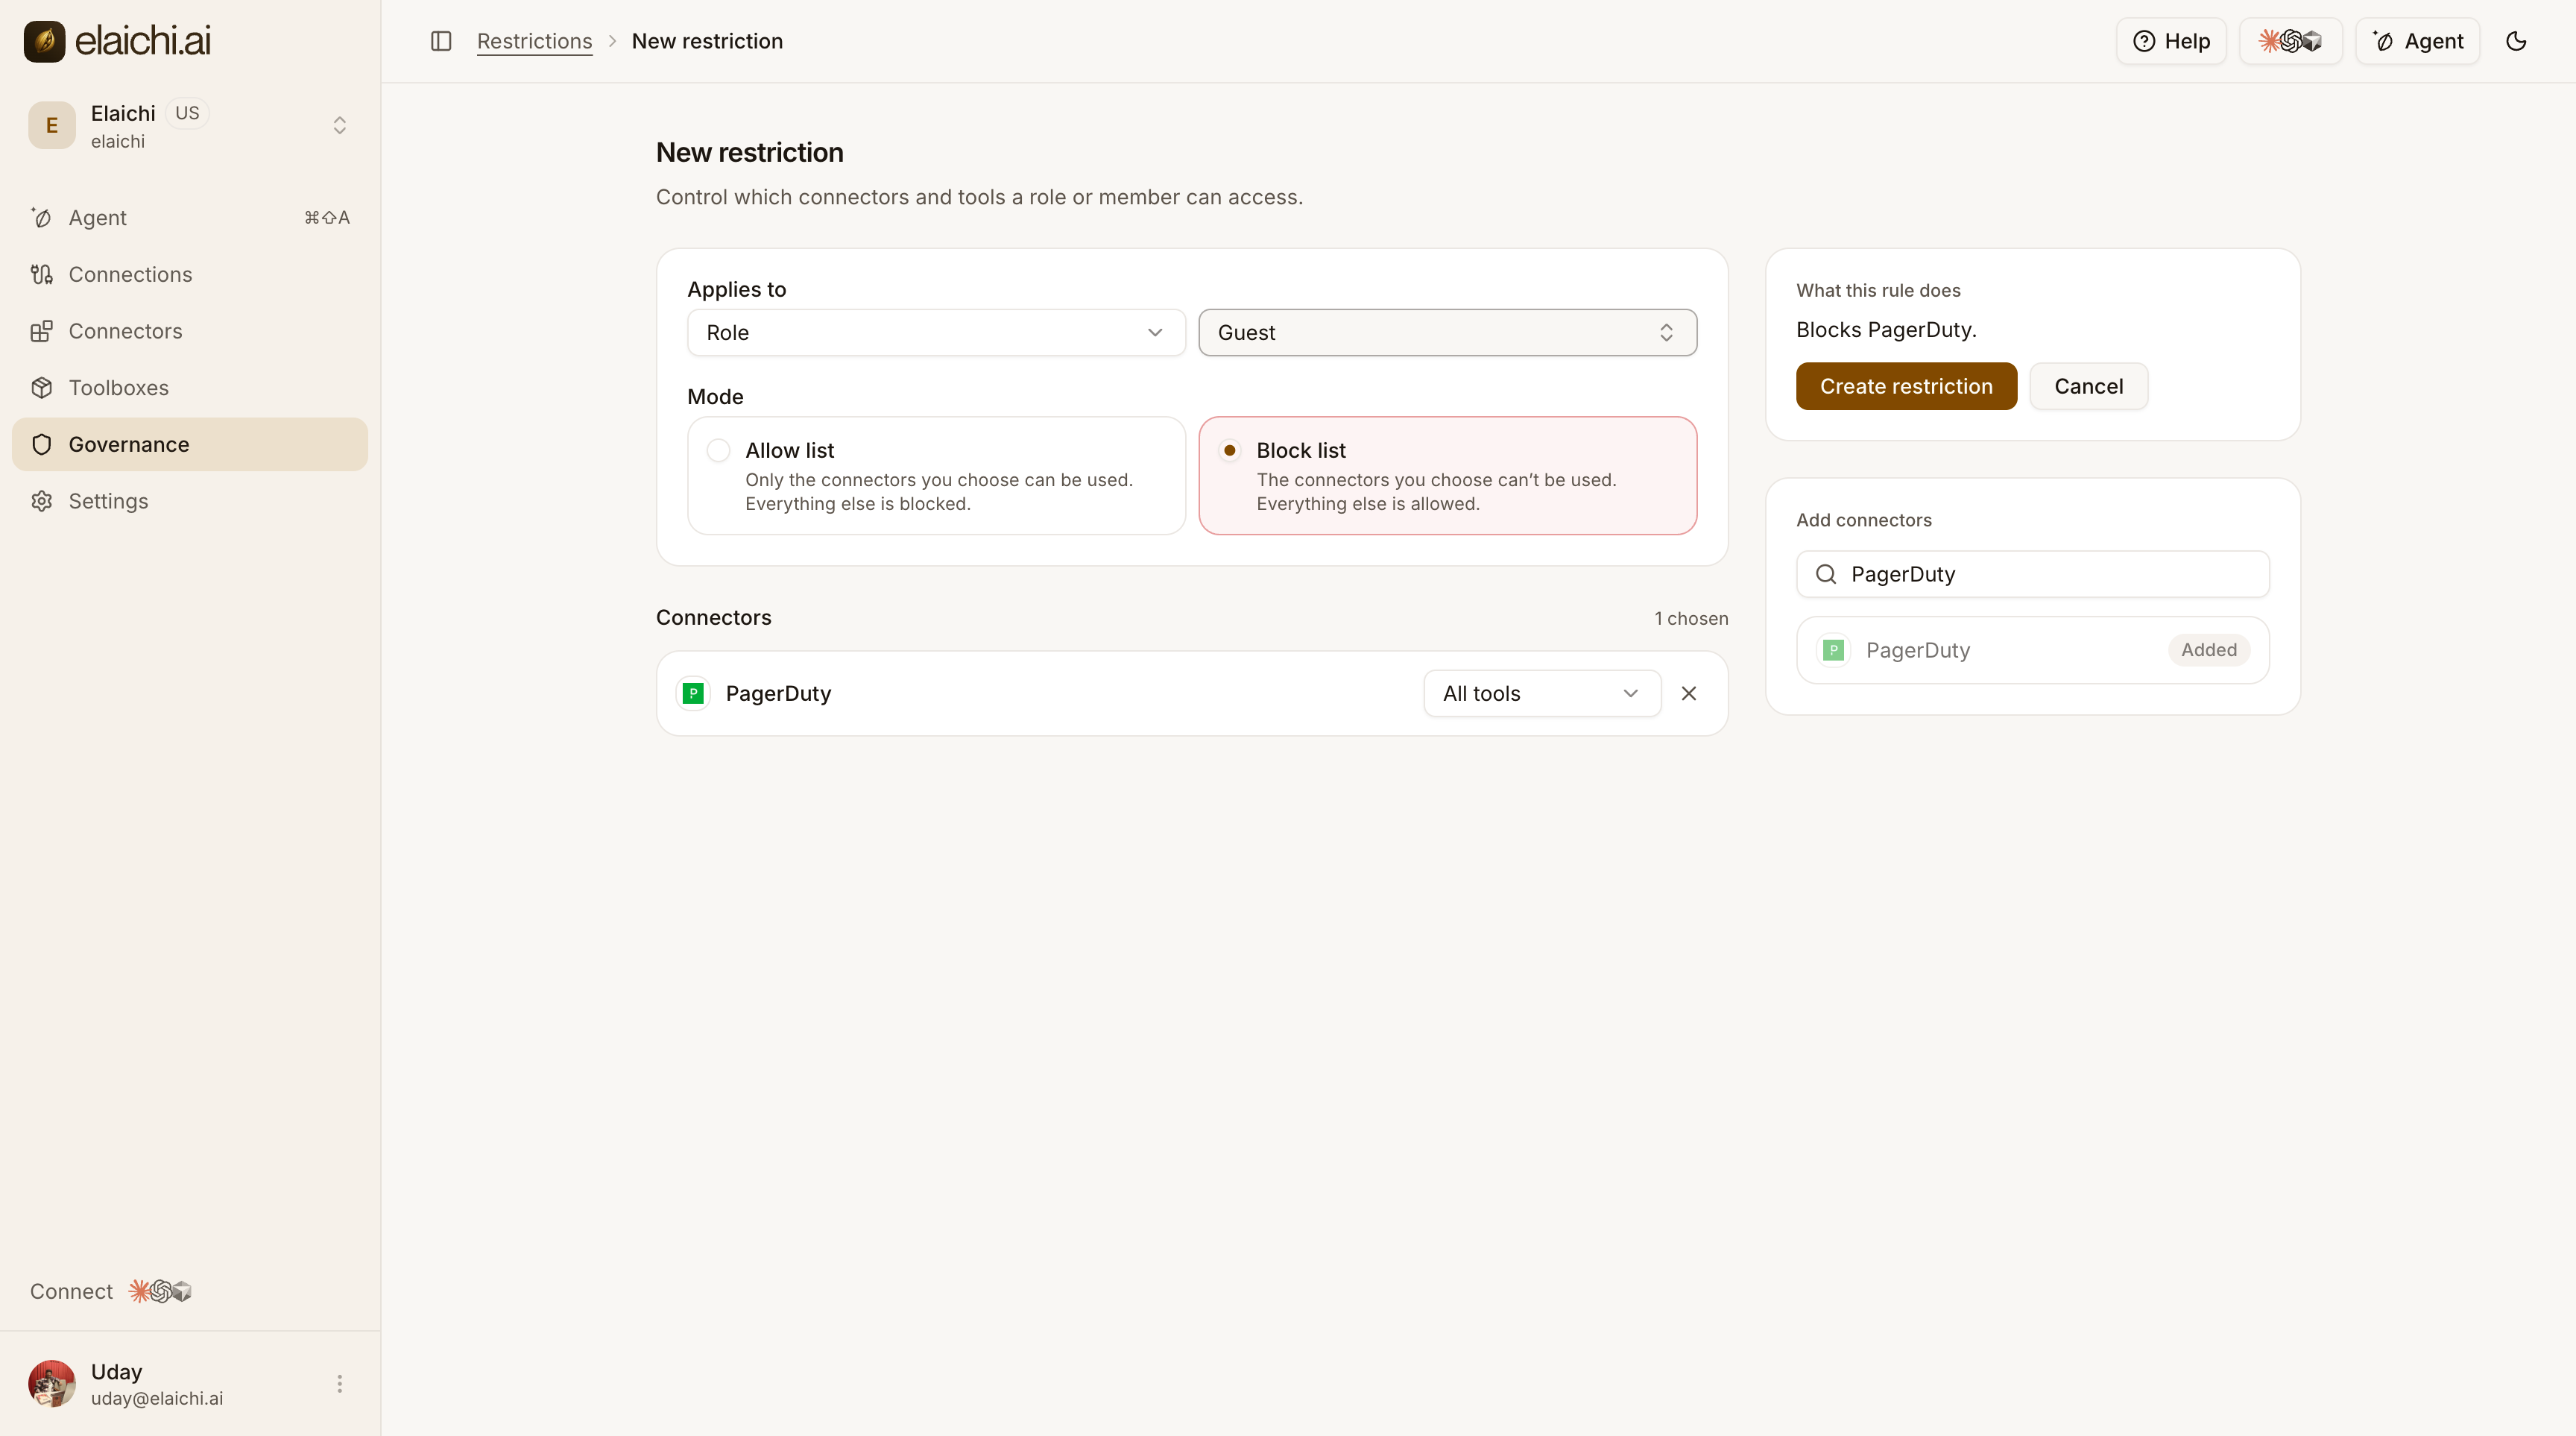Image resolution: width=2576 pixels, height=1436 pixels.
Task: Click the '1 chosen' count text
Action: click(1691, 618)
